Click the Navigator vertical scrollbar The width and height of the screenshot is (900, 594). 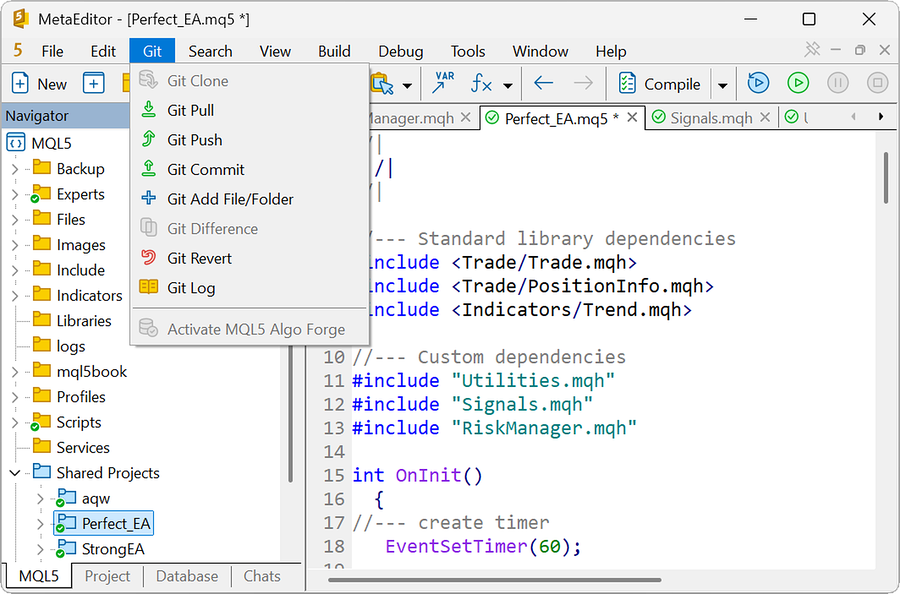pyautogui.click(x=290, y=413)
